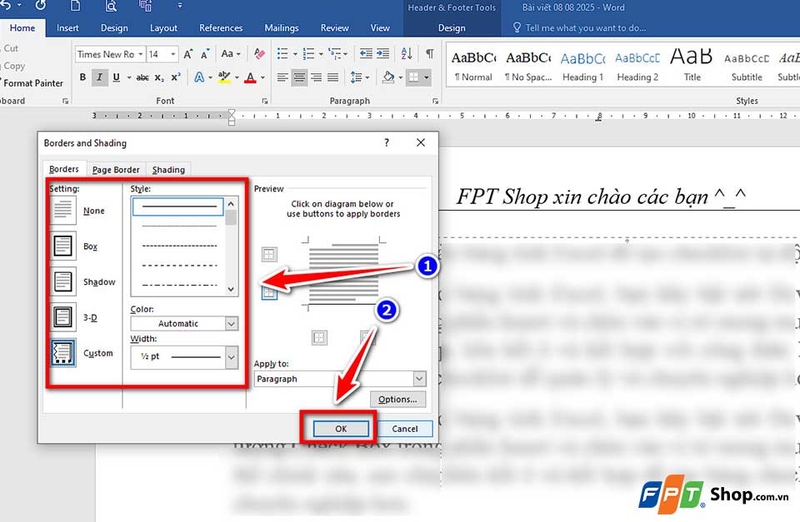This screenshot has height=522, width=800.
Task: Open the Paragraph dialog launcher
Action: [x=435, y=101]
